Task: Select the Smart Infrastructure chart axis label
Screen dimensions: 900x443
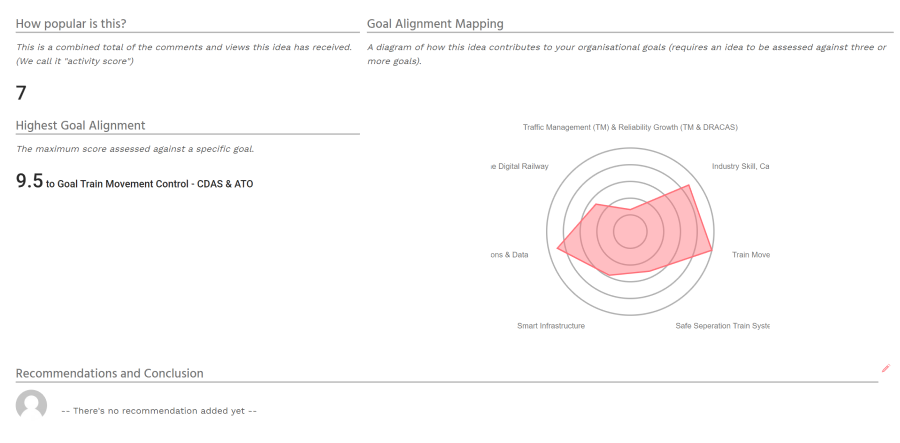Action: tap(551, 326)
